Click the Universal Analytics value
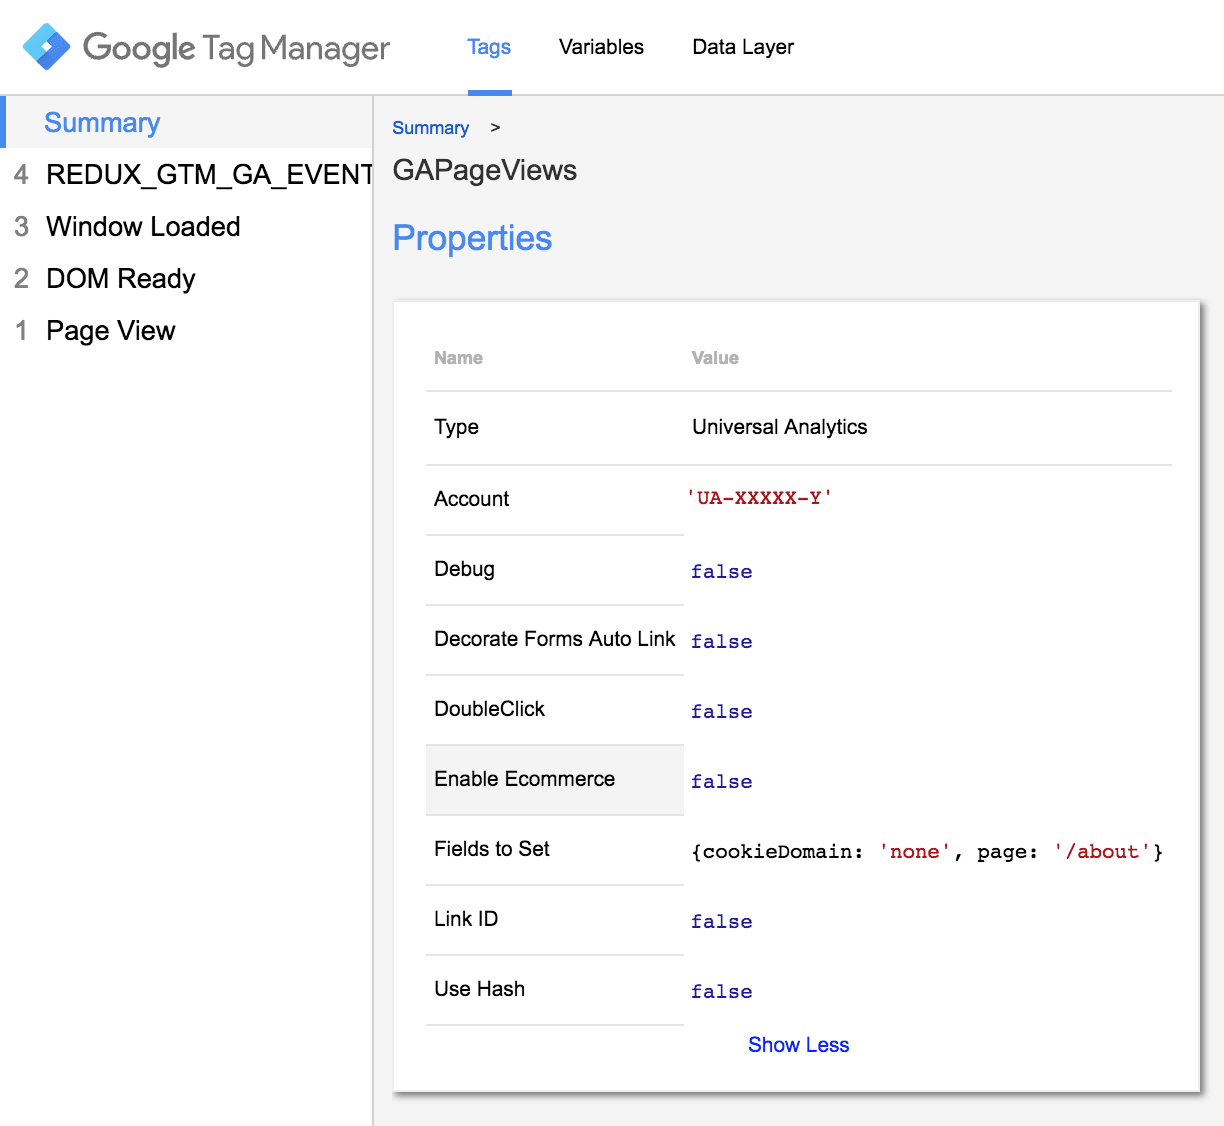 [x=780, y=427]
